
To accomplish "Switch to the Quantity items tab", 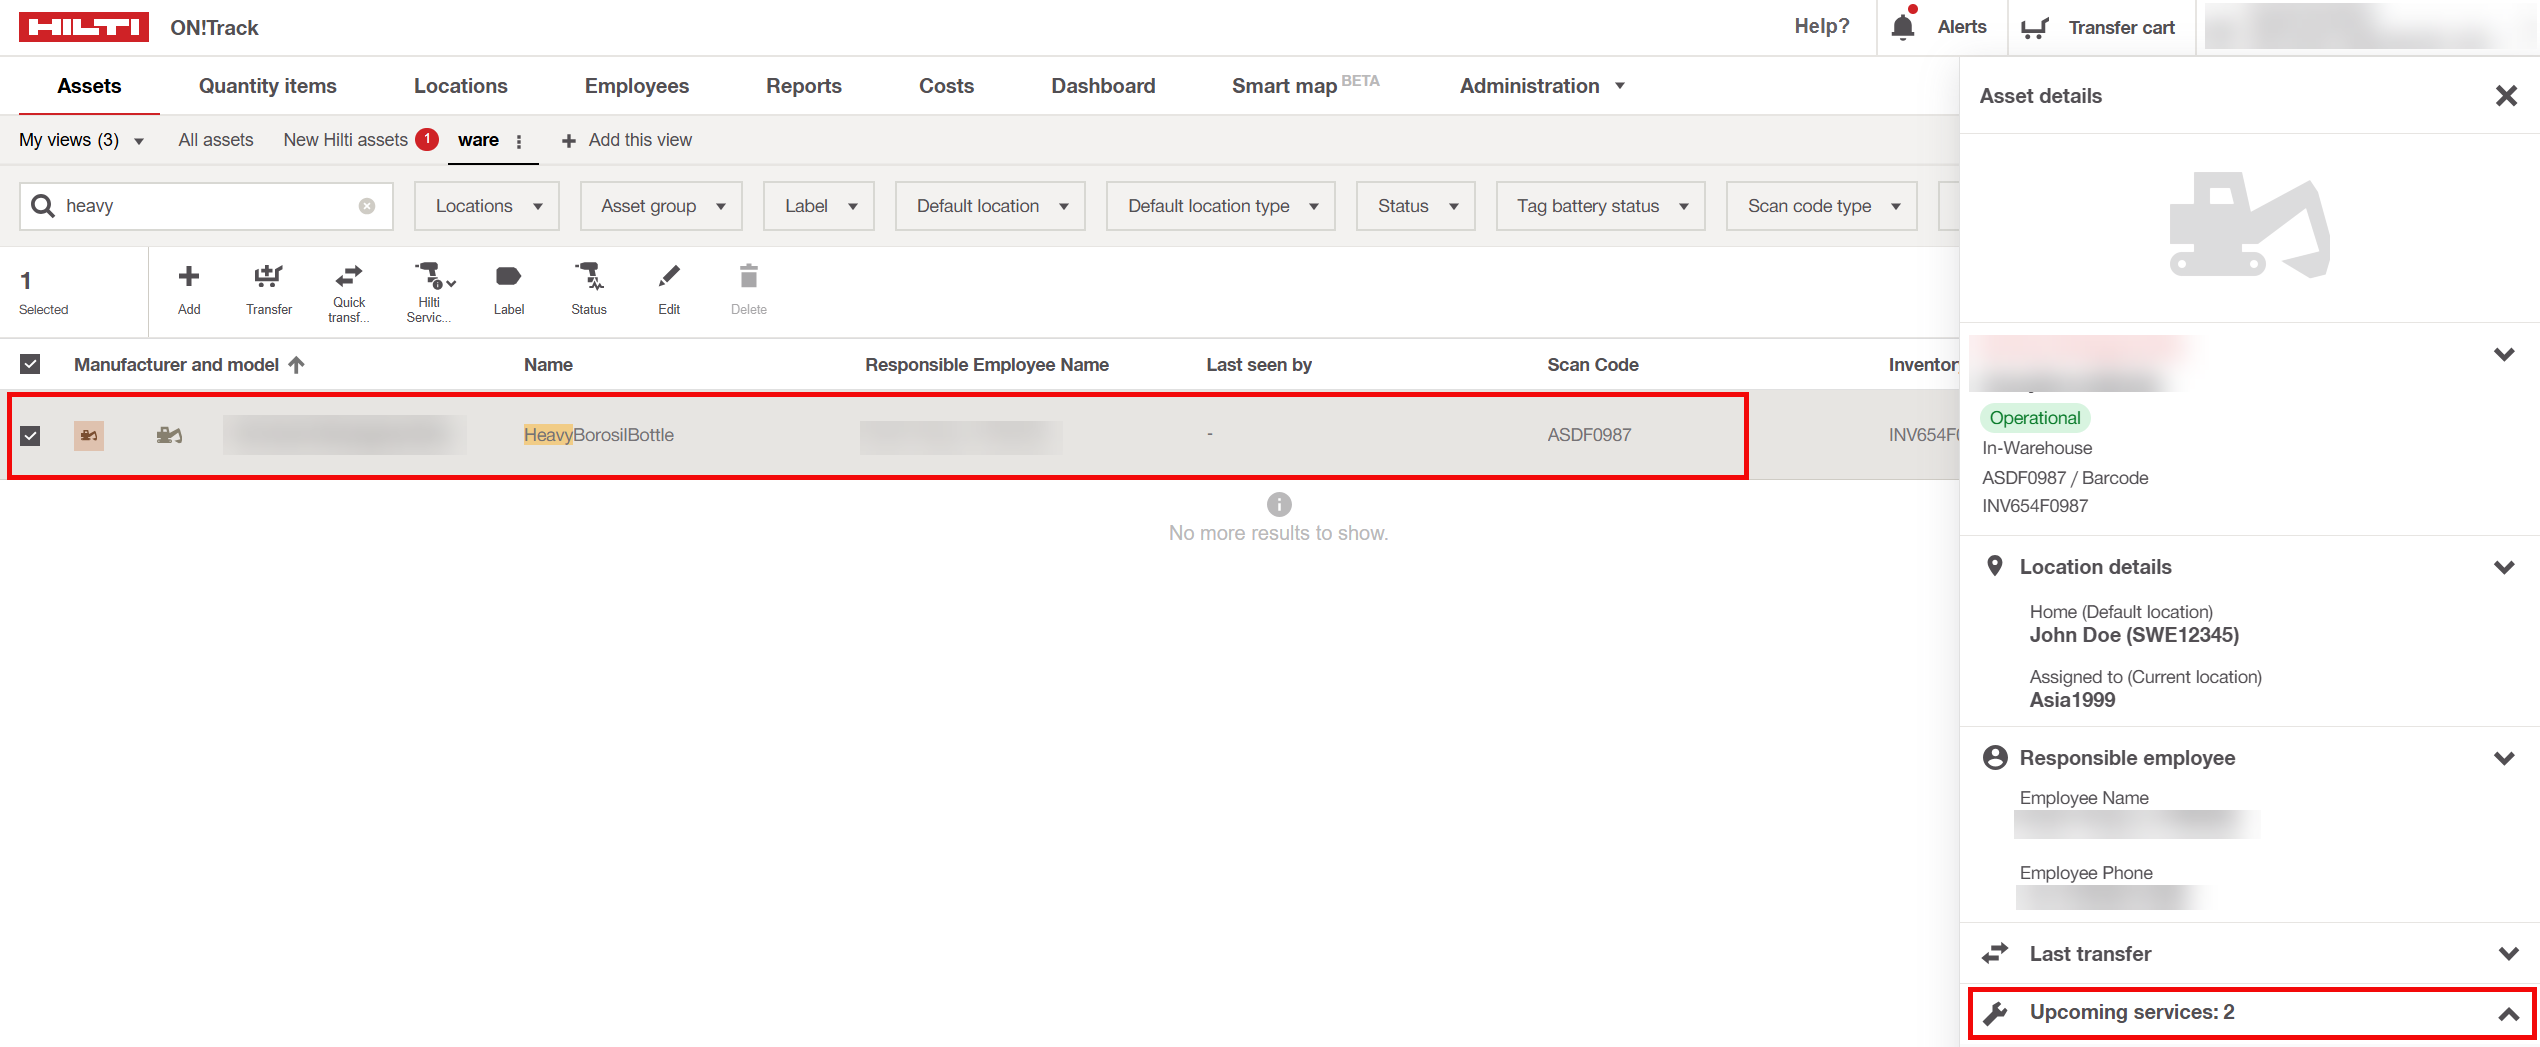I will point(267,86).
